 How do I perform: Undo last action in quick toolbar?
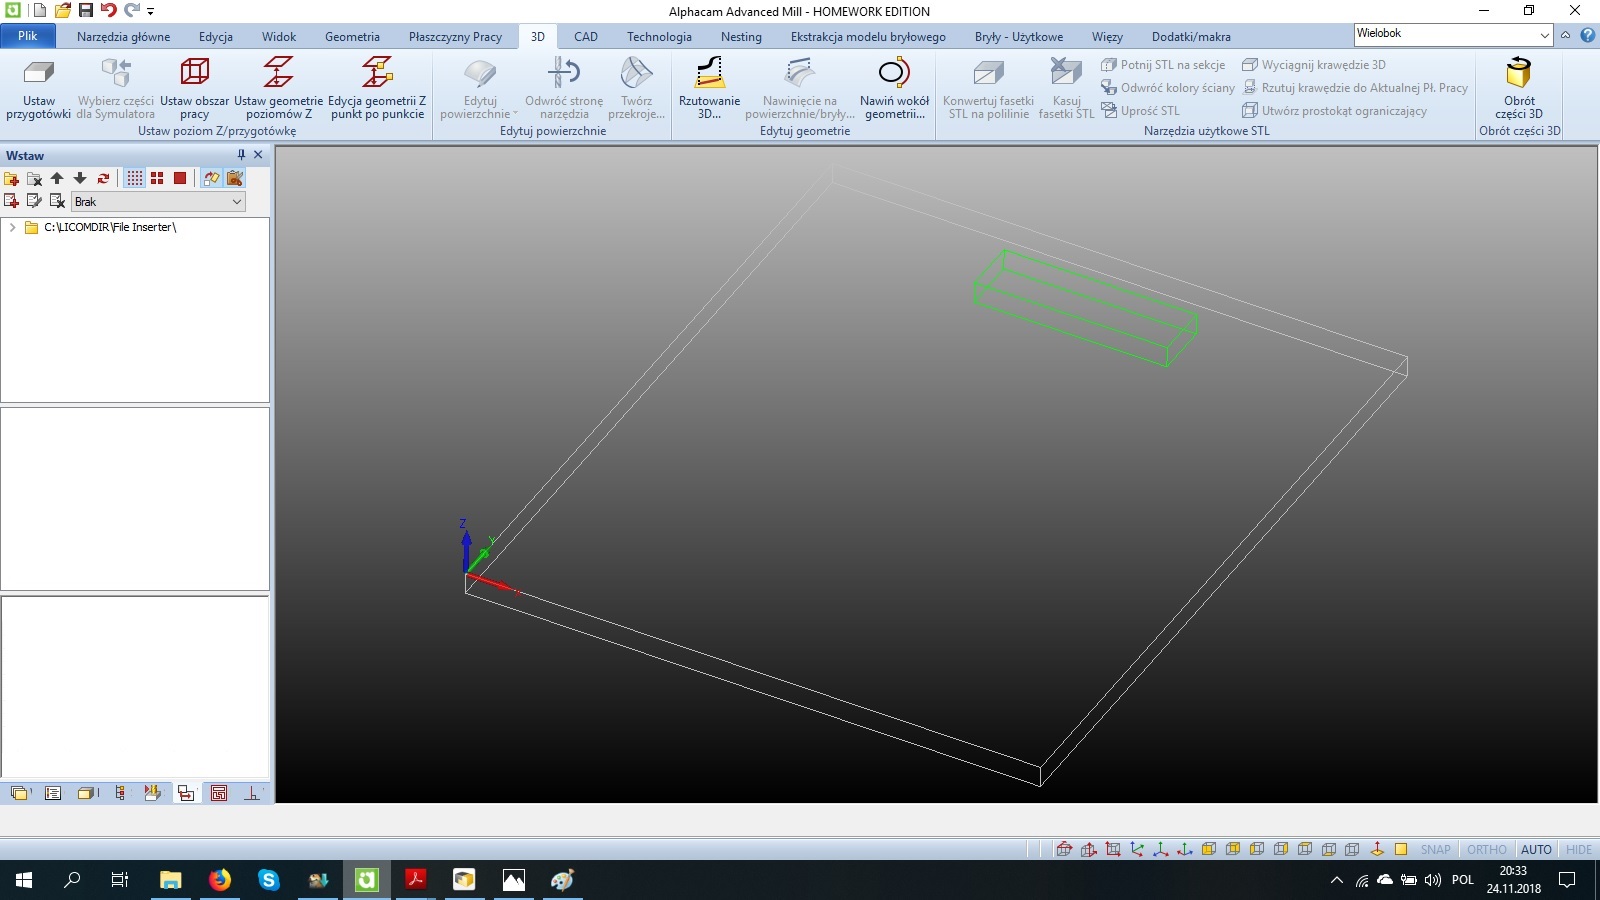point(108,11)
